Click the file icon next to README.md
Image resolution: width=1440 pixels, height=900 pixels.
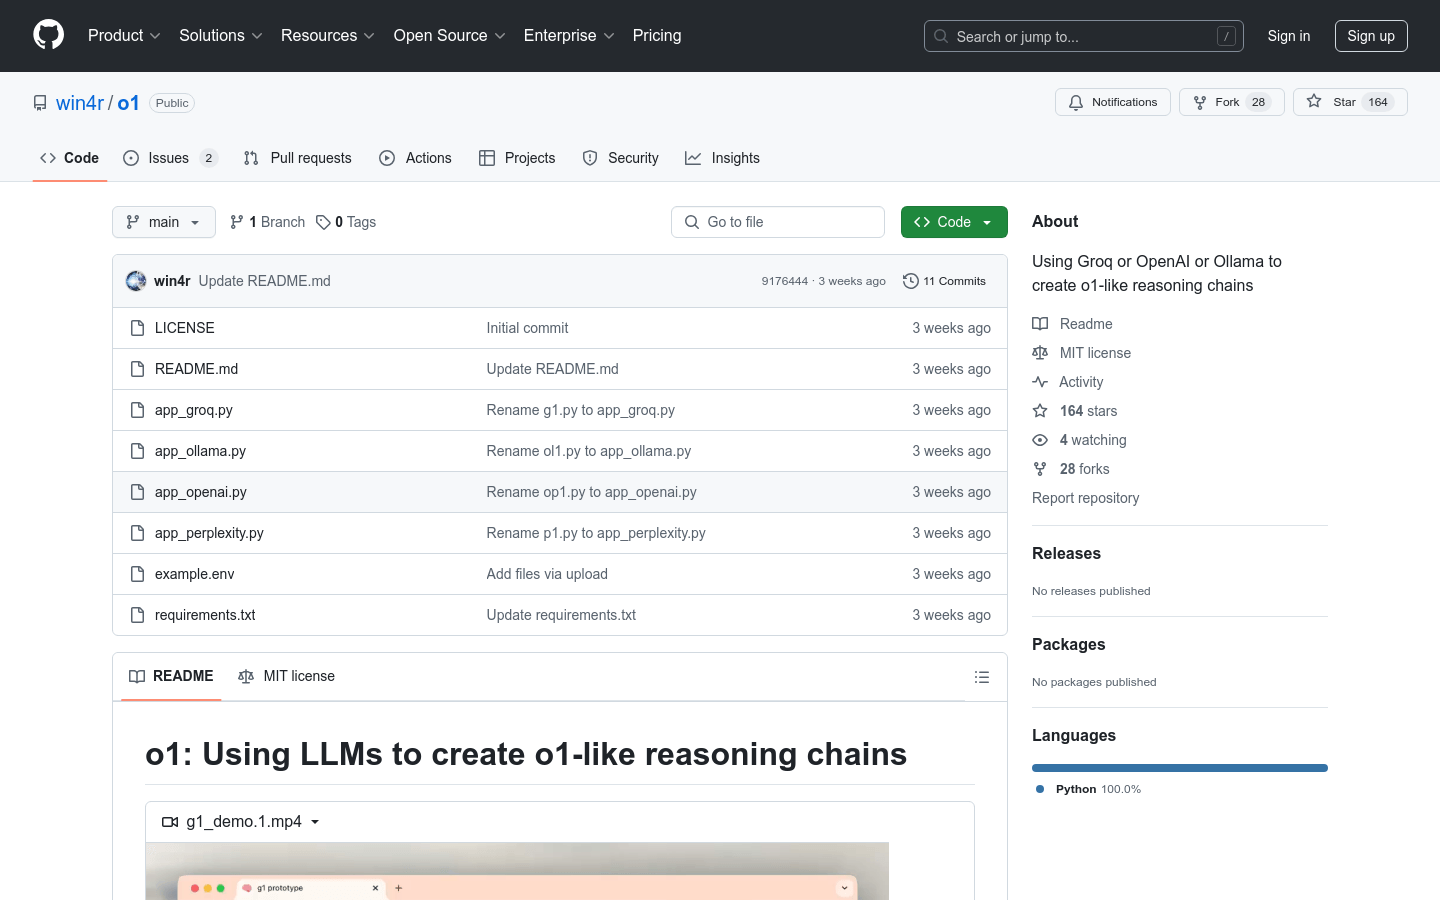138,369
